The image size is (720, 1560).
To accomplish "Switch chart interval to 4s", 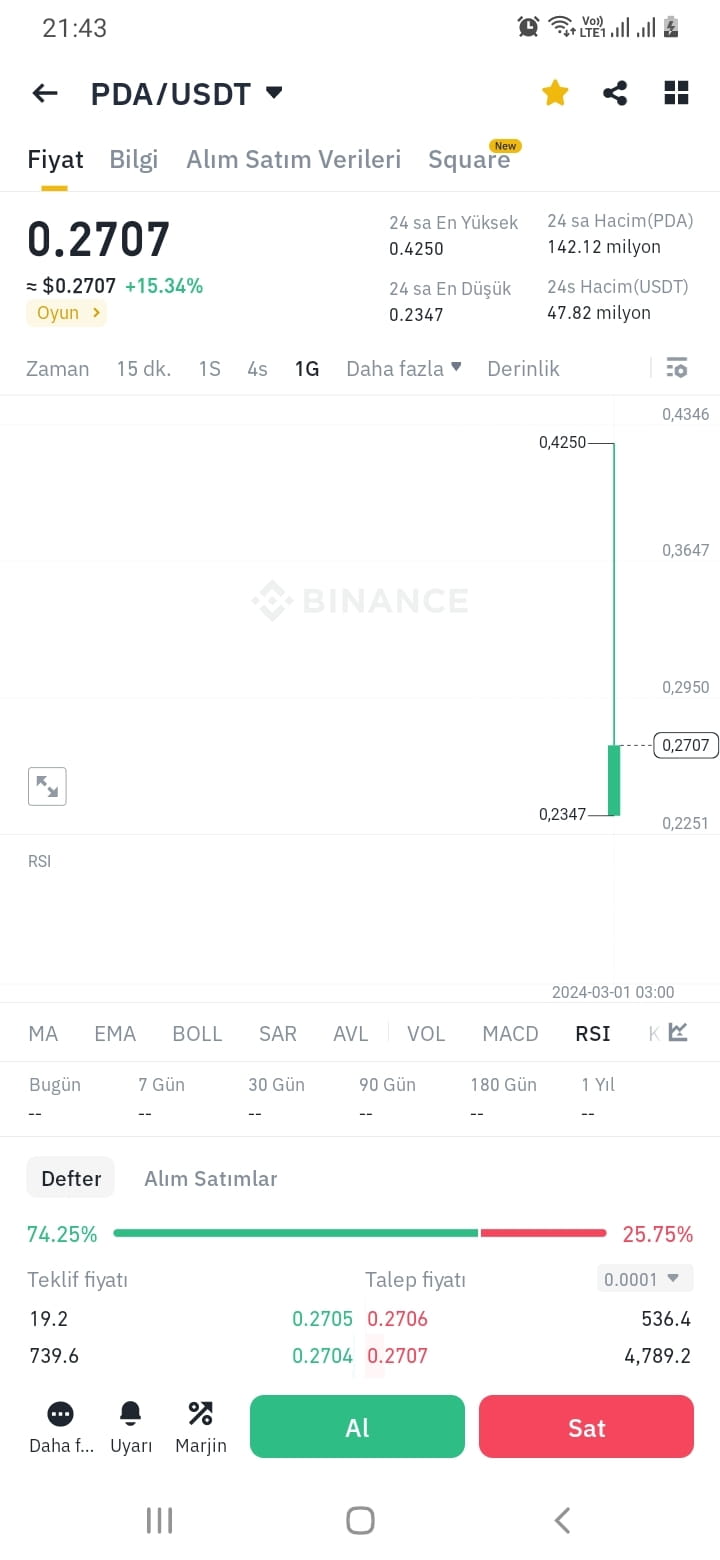I will (257, 368).
